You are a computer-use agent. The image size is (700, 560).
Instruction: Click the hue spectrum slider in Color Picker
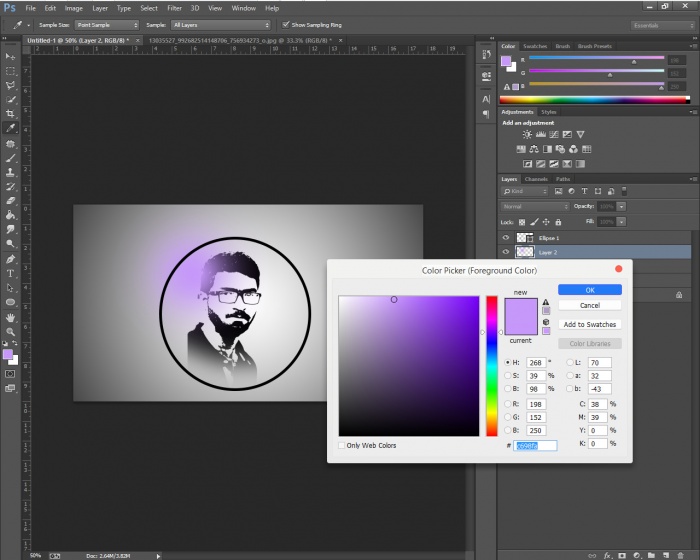[x=492, y=365]
